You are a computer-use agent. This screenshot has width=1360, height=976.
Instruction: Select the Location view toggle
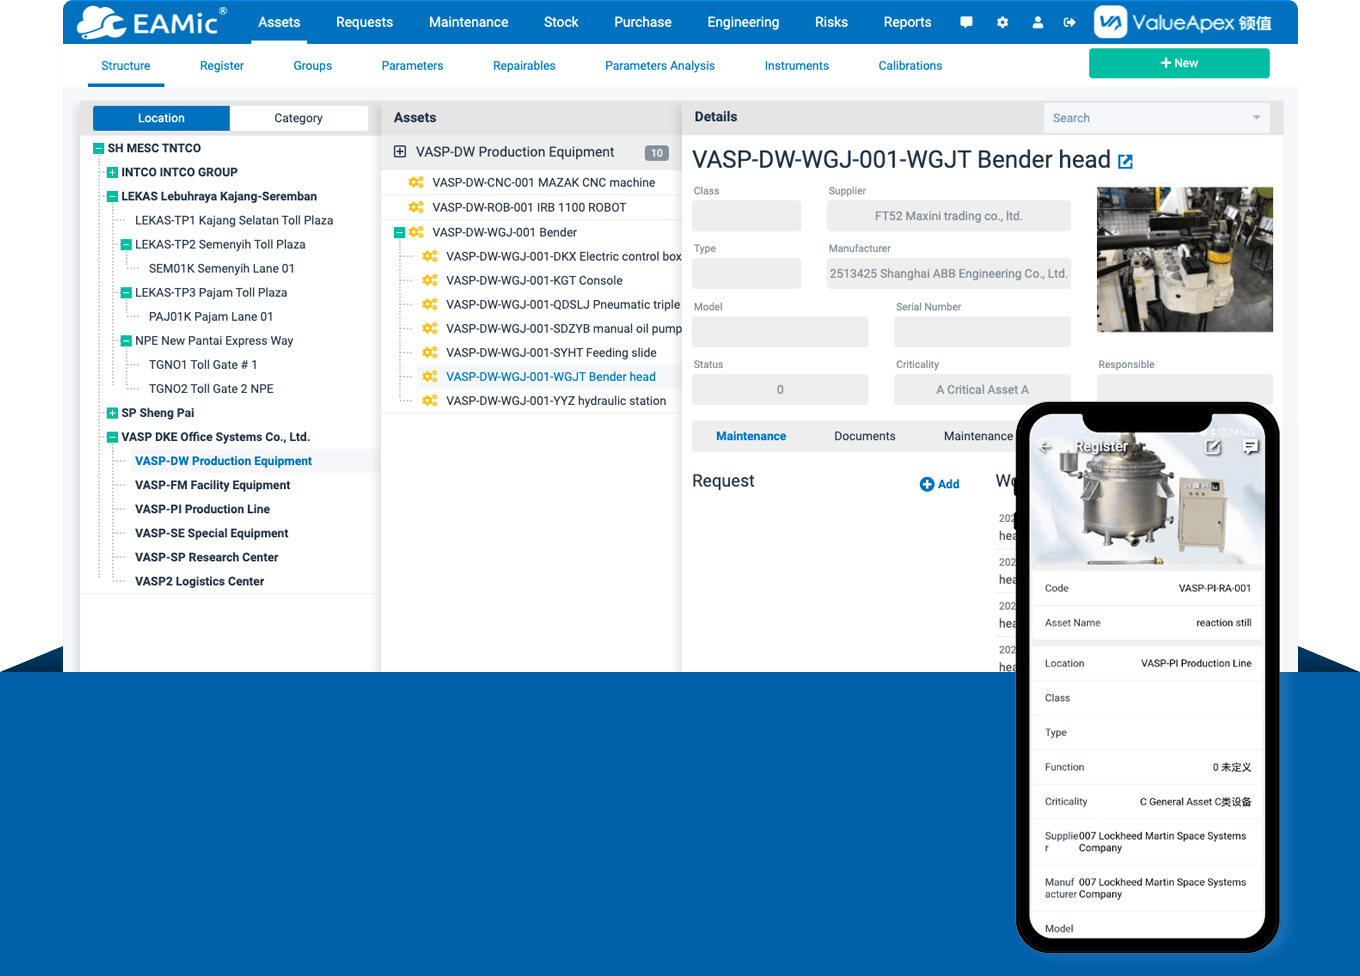(x=161, y=118)
